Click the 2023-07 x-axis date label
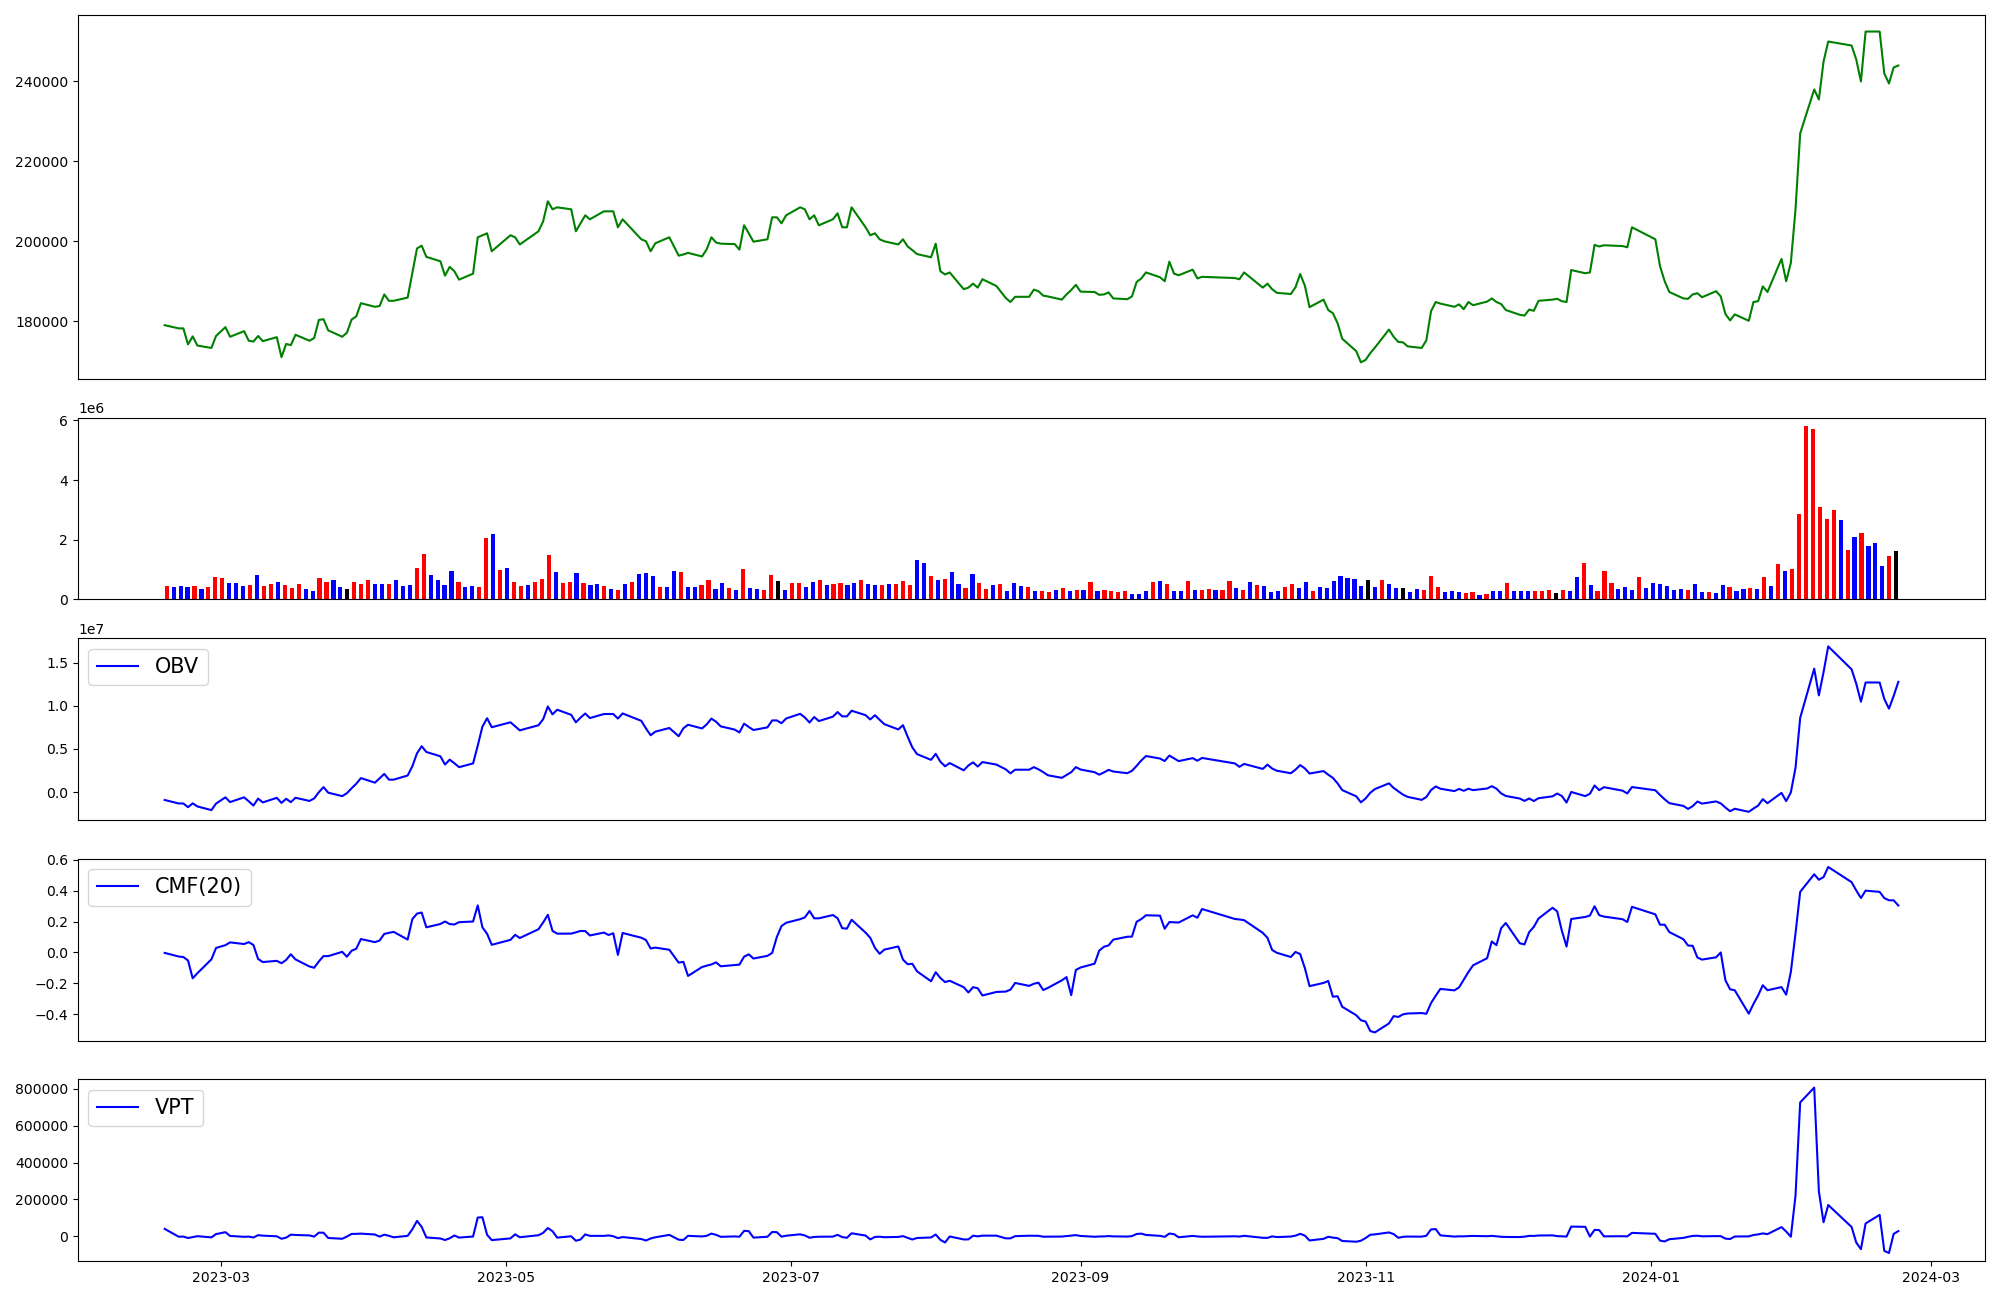This screenshot has height=1300, width=2000. coord(791,1277)
